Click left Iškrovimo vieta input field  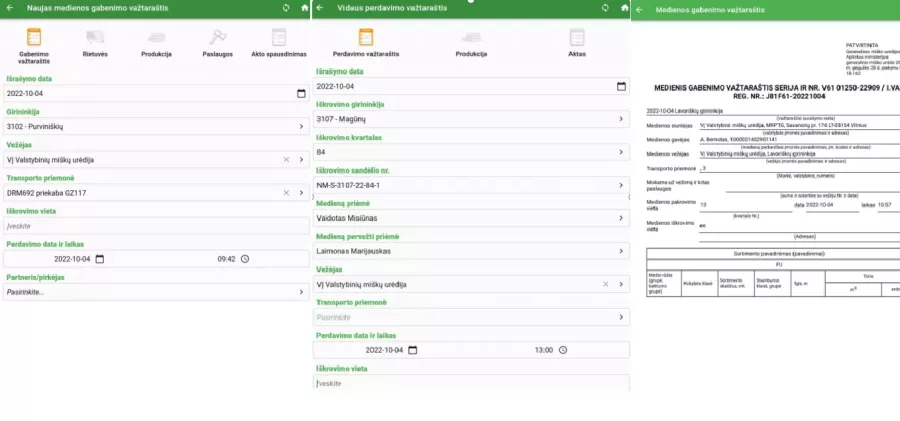tap(155, 226)
